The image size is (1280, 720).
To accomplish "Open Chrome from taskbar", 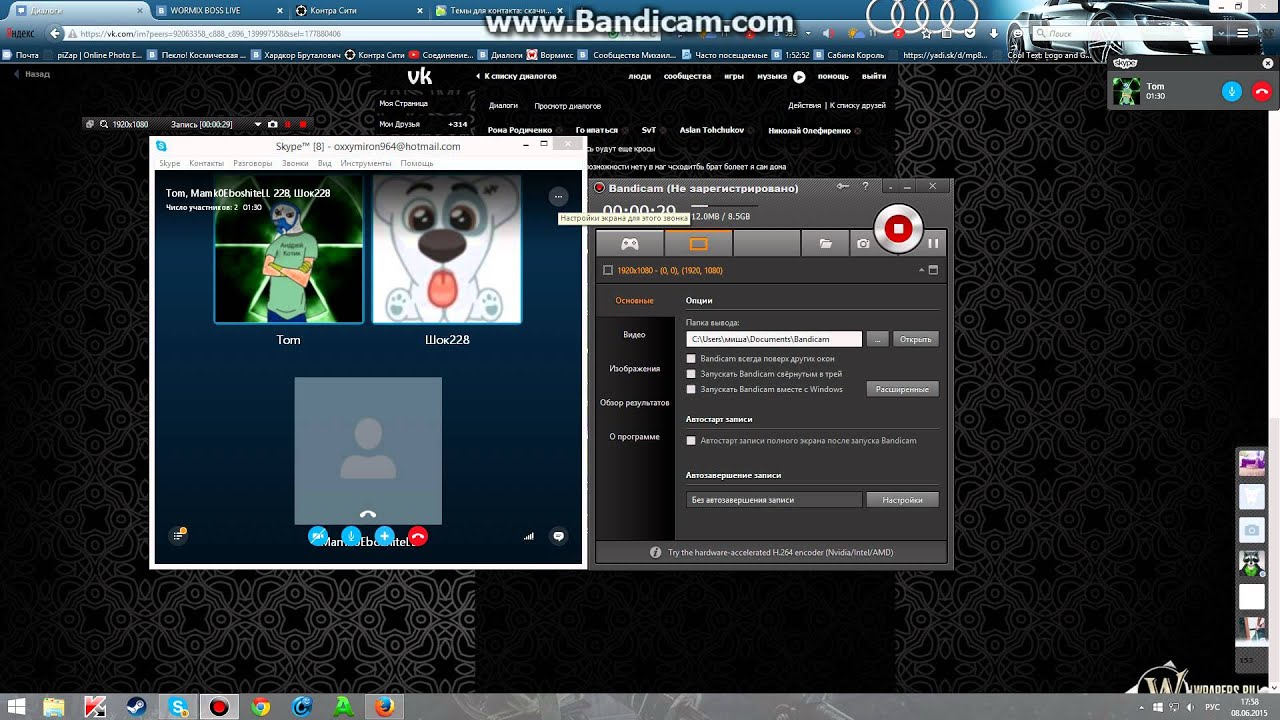I will [x=261, y=707].
